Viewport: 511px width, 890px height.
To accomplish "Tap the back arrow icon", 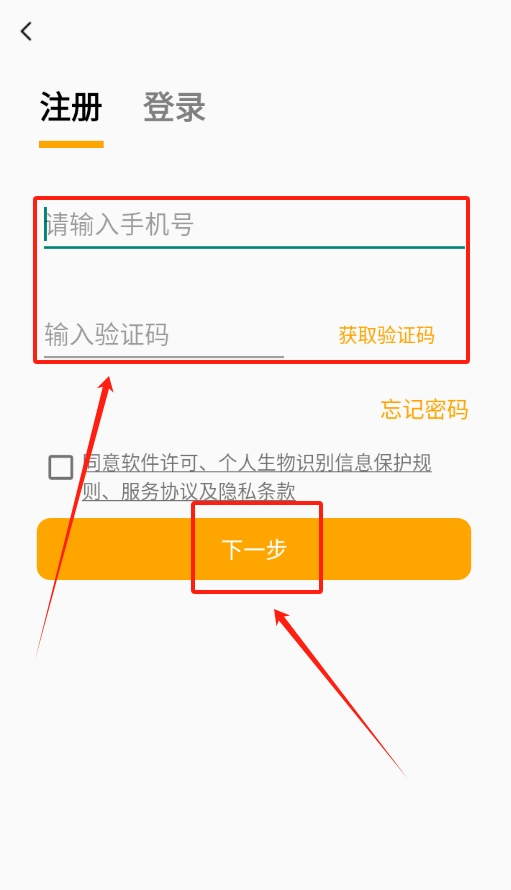I will tap(26, 31).
